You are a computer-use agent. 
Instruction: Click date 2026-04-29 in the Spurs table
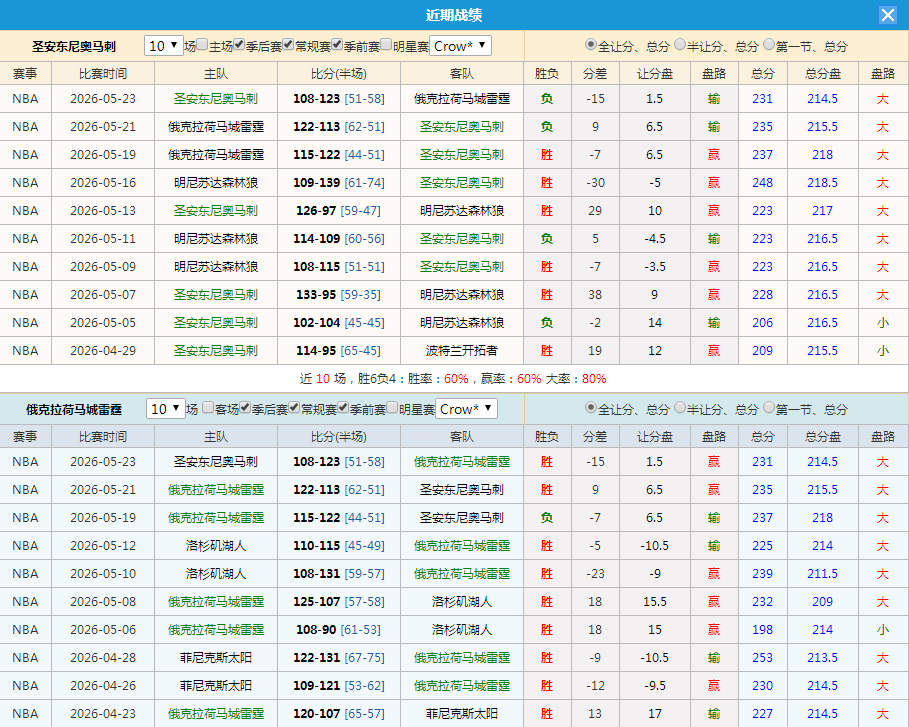(103, 351)
